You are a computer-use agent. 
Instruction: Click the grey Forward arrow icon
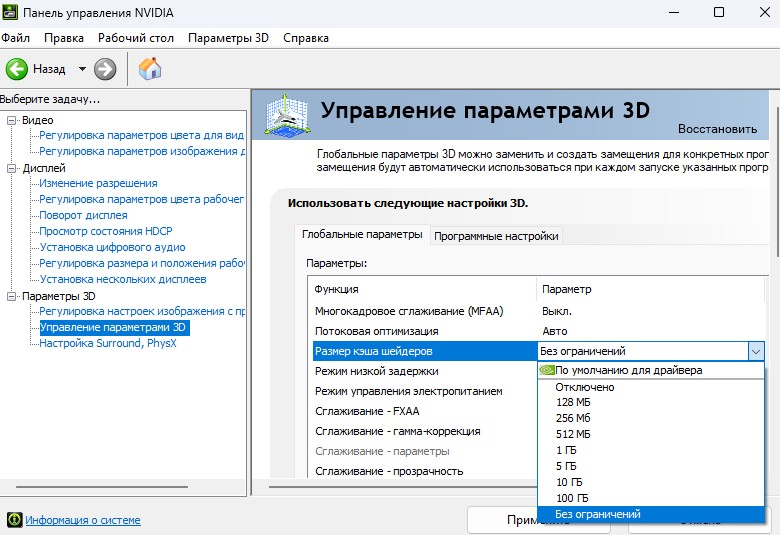pyautogui.click(x=105, y=69)
